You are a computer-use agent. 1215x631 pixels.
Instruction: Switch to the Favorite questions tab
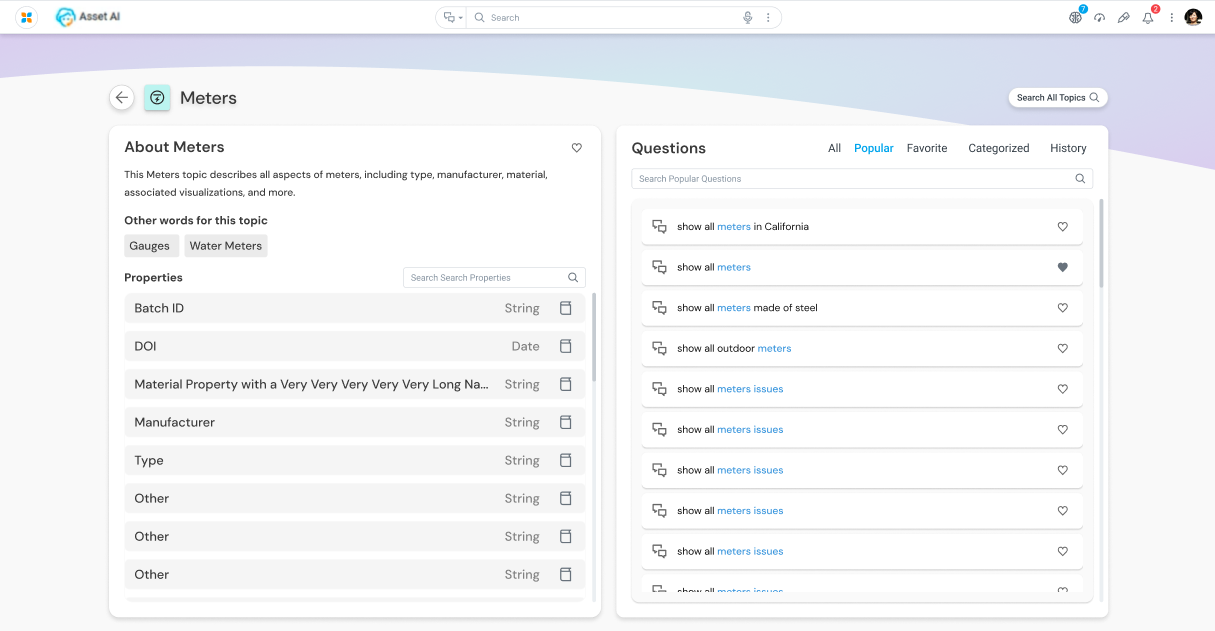(x=926, y=148)
